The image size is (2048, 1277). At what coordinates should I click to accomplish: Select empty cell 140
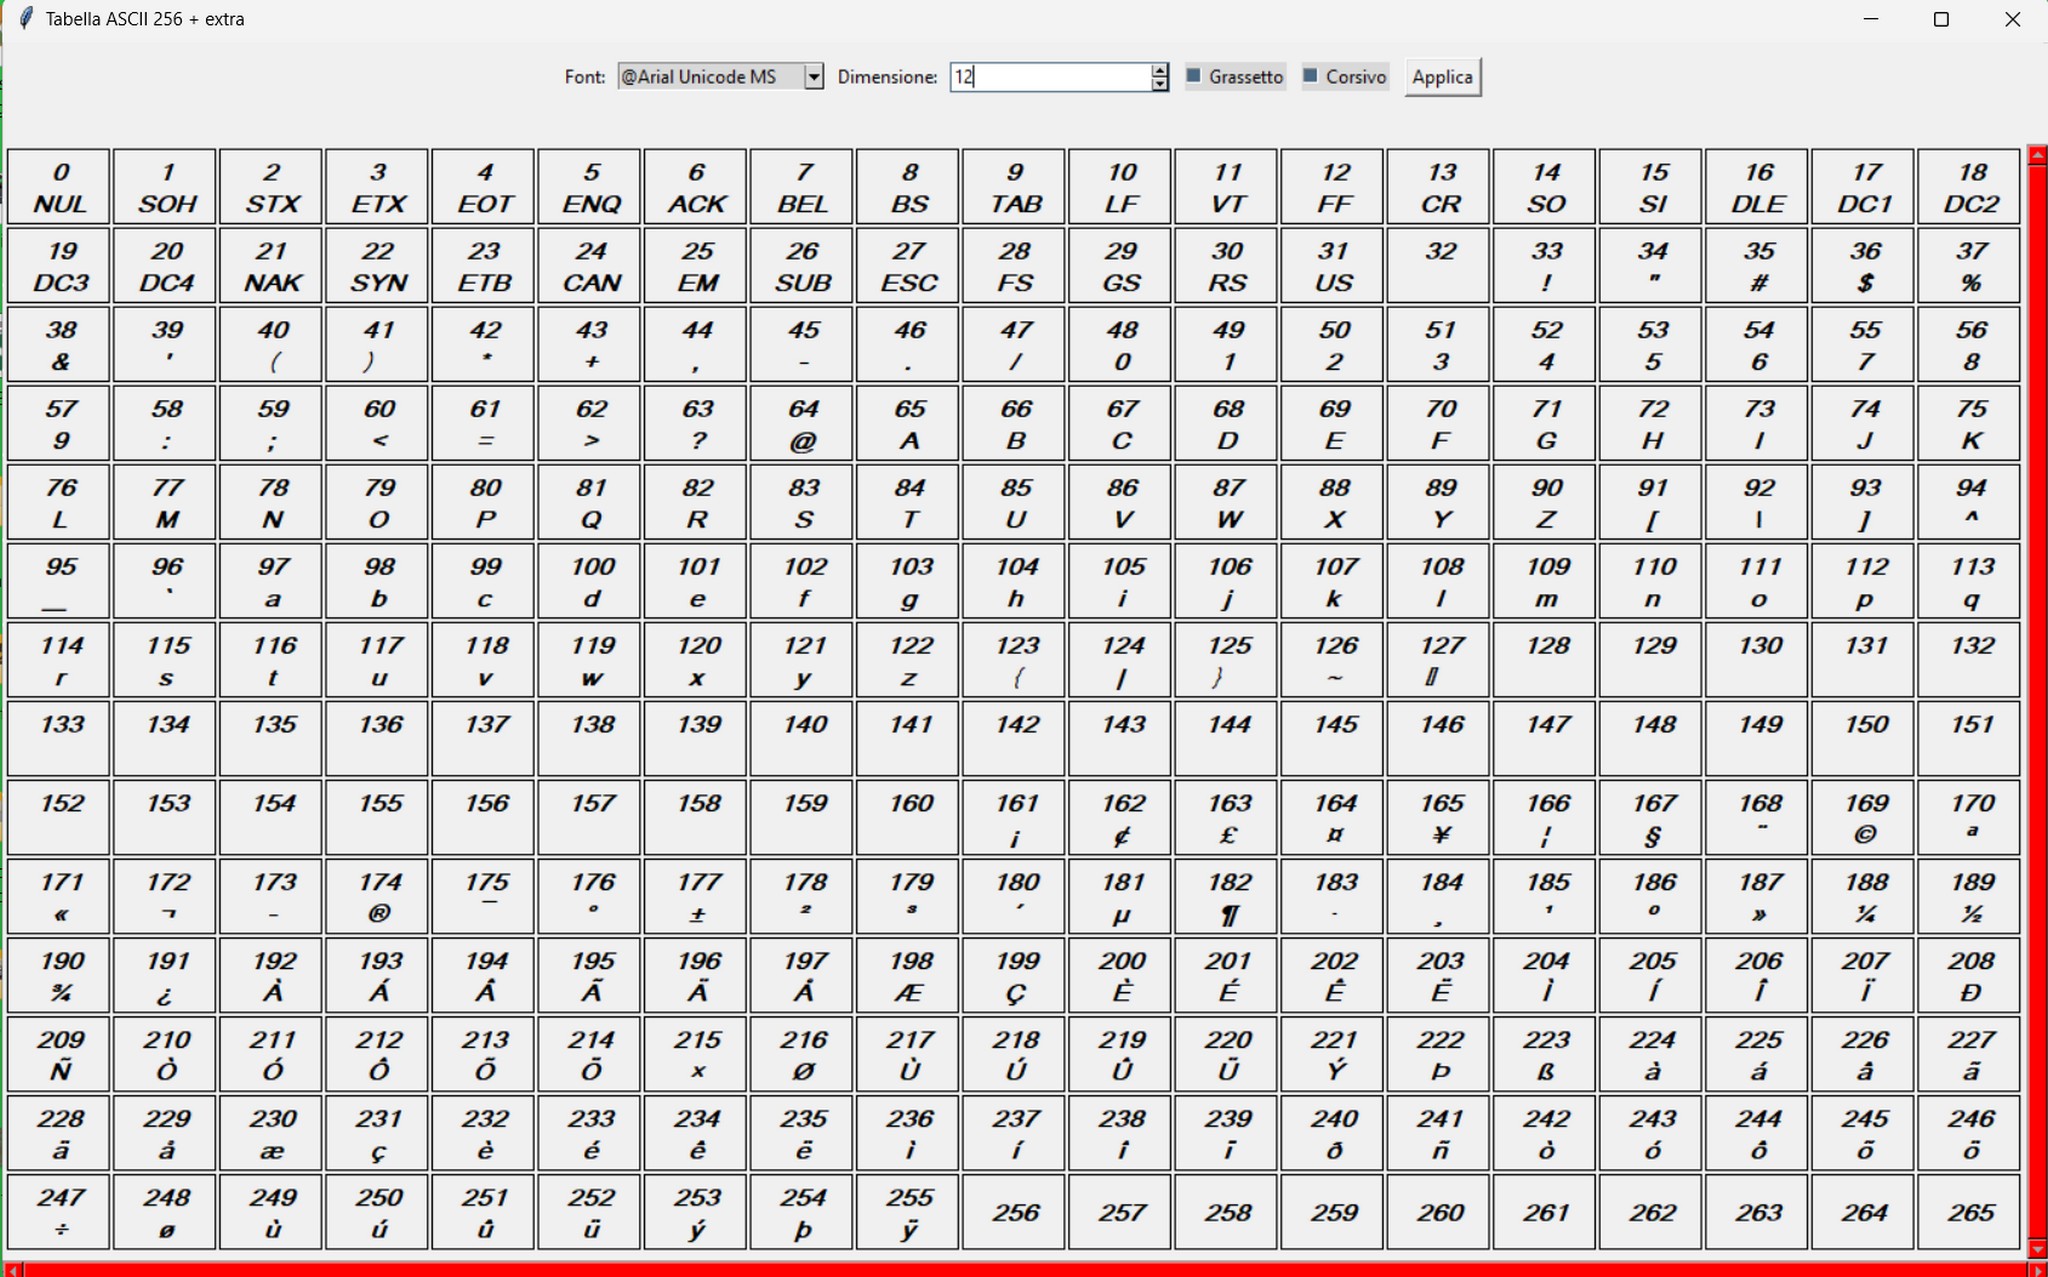click(802, 740)
